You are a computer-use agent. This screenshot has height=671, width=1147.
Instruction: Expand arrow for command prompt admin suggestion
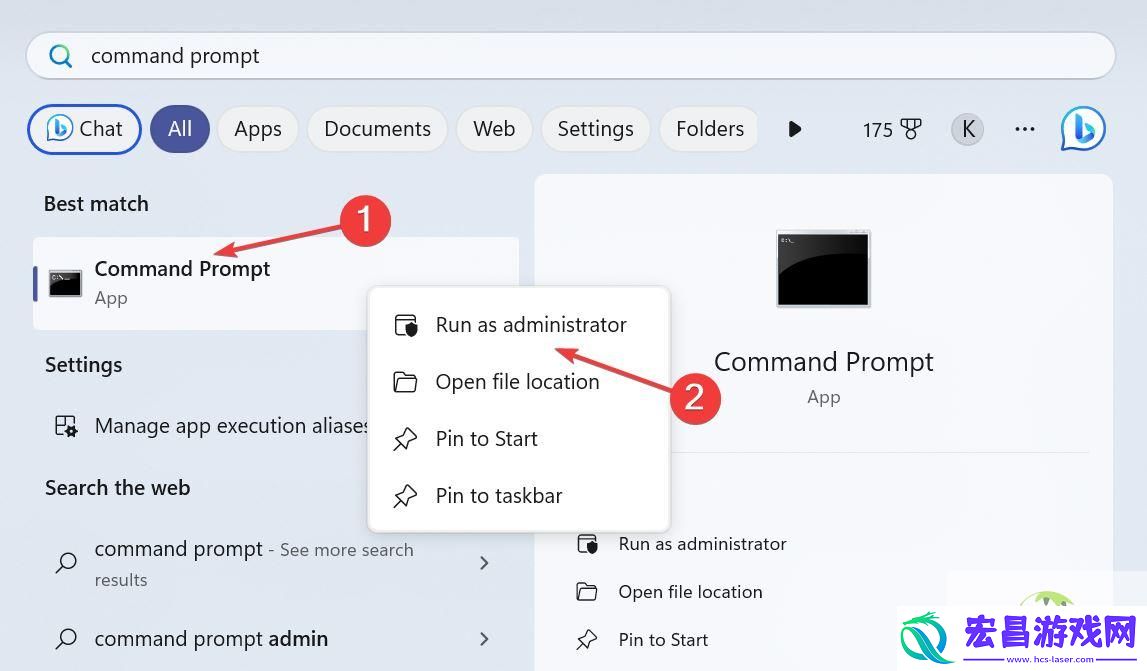coord(484,639)
